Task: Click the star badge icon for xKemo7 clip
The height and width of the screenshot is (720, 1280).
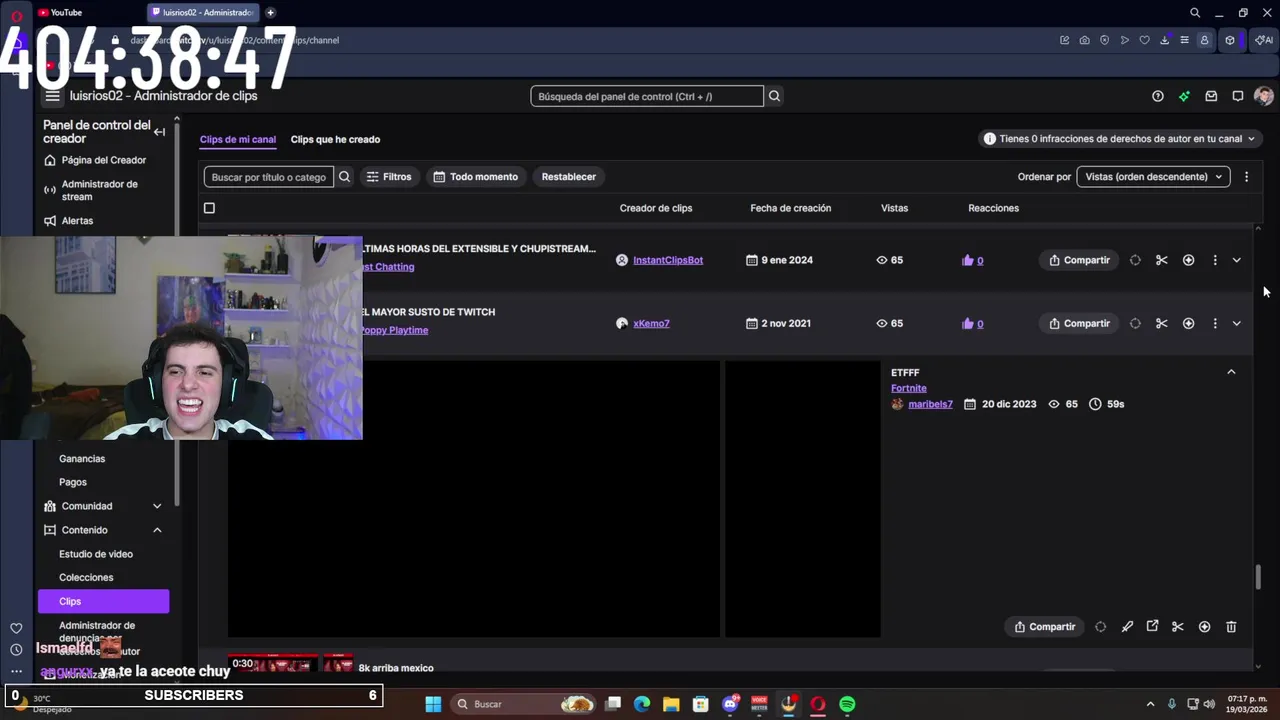Action: [1188, 323]
